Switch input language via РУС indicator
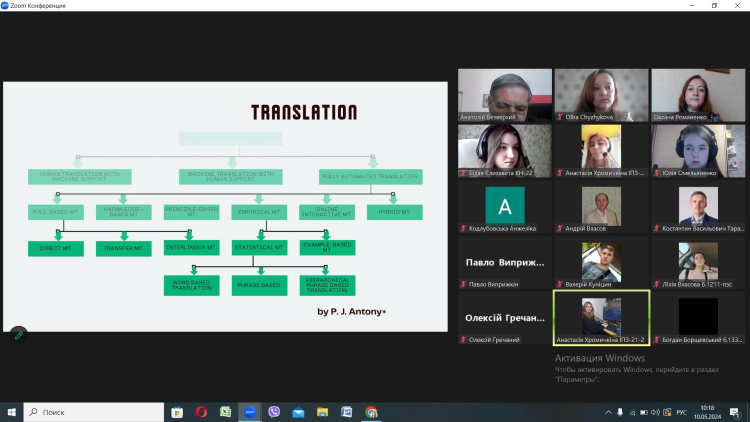Screen dimensions: 750x422 [683, 411]
